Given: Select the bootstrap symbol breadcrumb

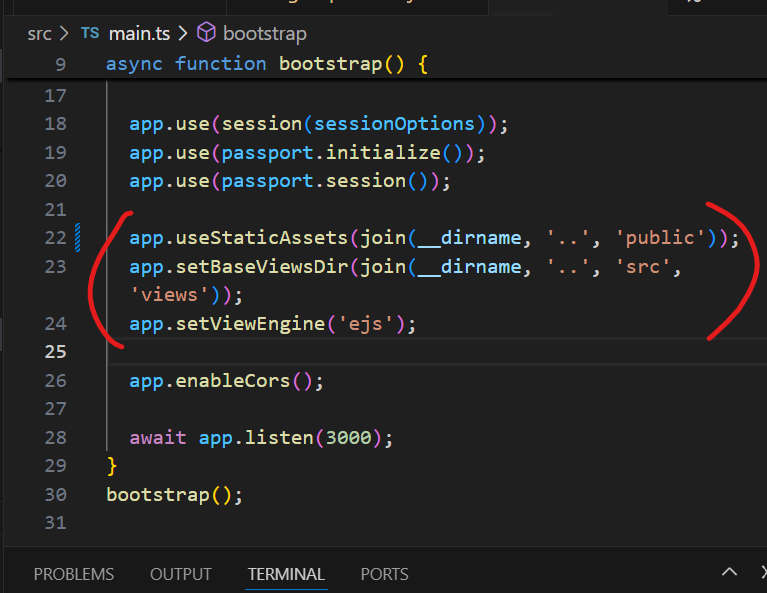Looking at the screenshot, I should pyautogui.click(x=265, y=34).
